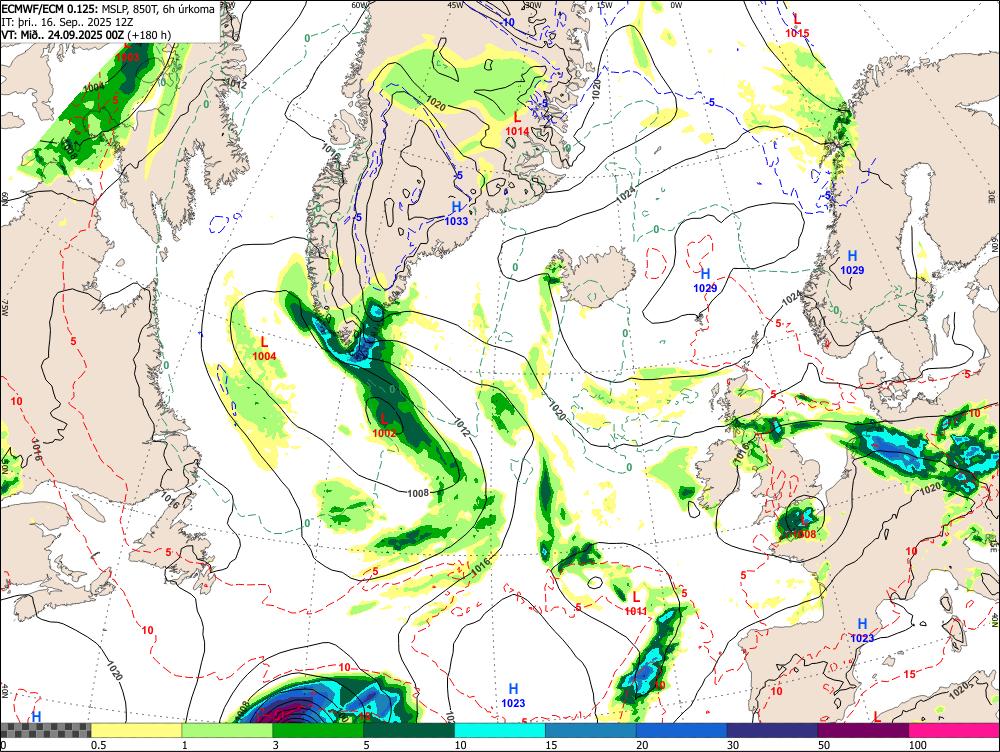The width and height of the screenshot is (1000, 752).
Task: Click the low pressure L 1014 on Greenland
Action: point(517,124)
